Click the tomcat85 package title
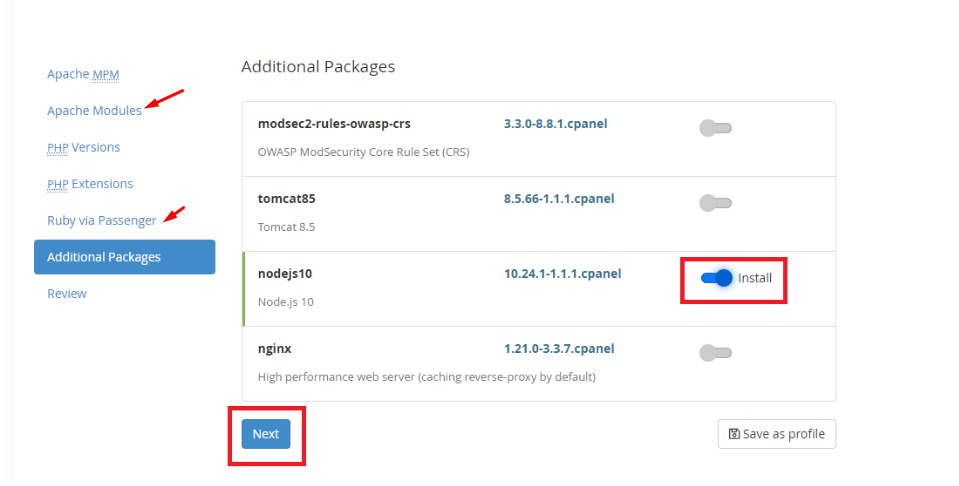 pyautogui.click(x=286, y=199)
